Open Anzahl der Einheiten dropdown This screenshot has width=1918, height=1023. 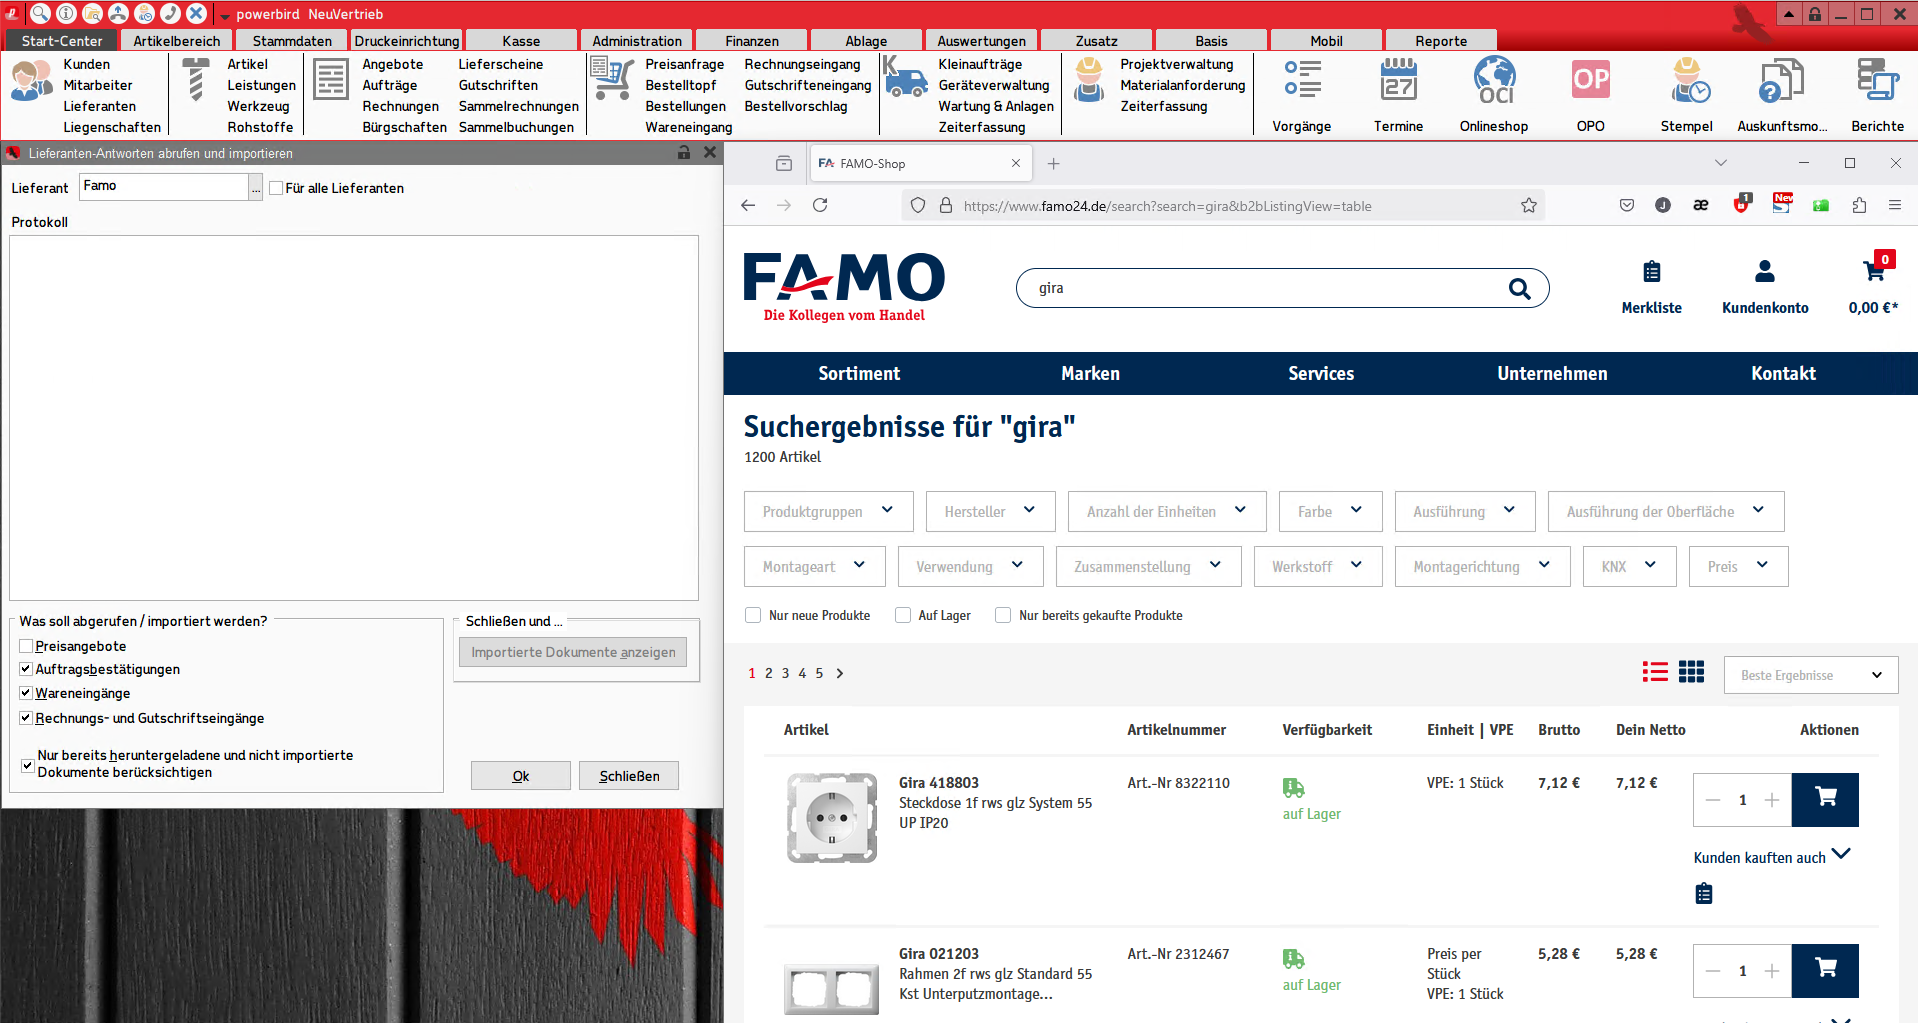(1167, 511)
